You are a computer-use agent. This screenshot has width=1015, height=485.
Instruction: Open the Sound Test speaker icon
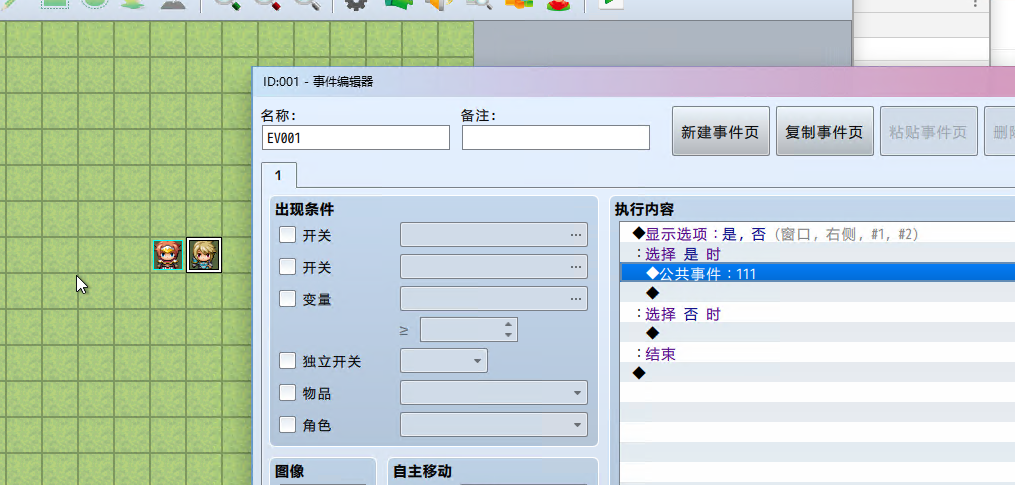pyautogui.click(x=440, y=4)
